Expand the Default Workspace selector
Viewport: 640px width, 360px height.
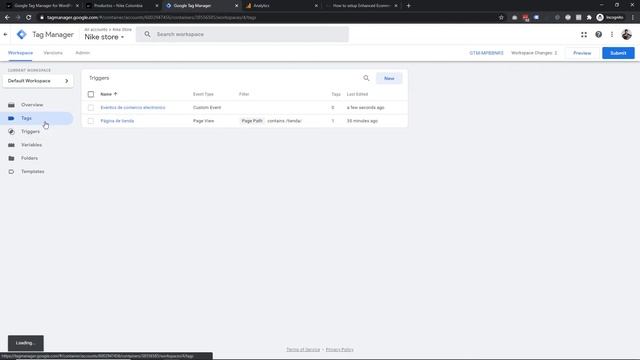[x=38, y=81]
